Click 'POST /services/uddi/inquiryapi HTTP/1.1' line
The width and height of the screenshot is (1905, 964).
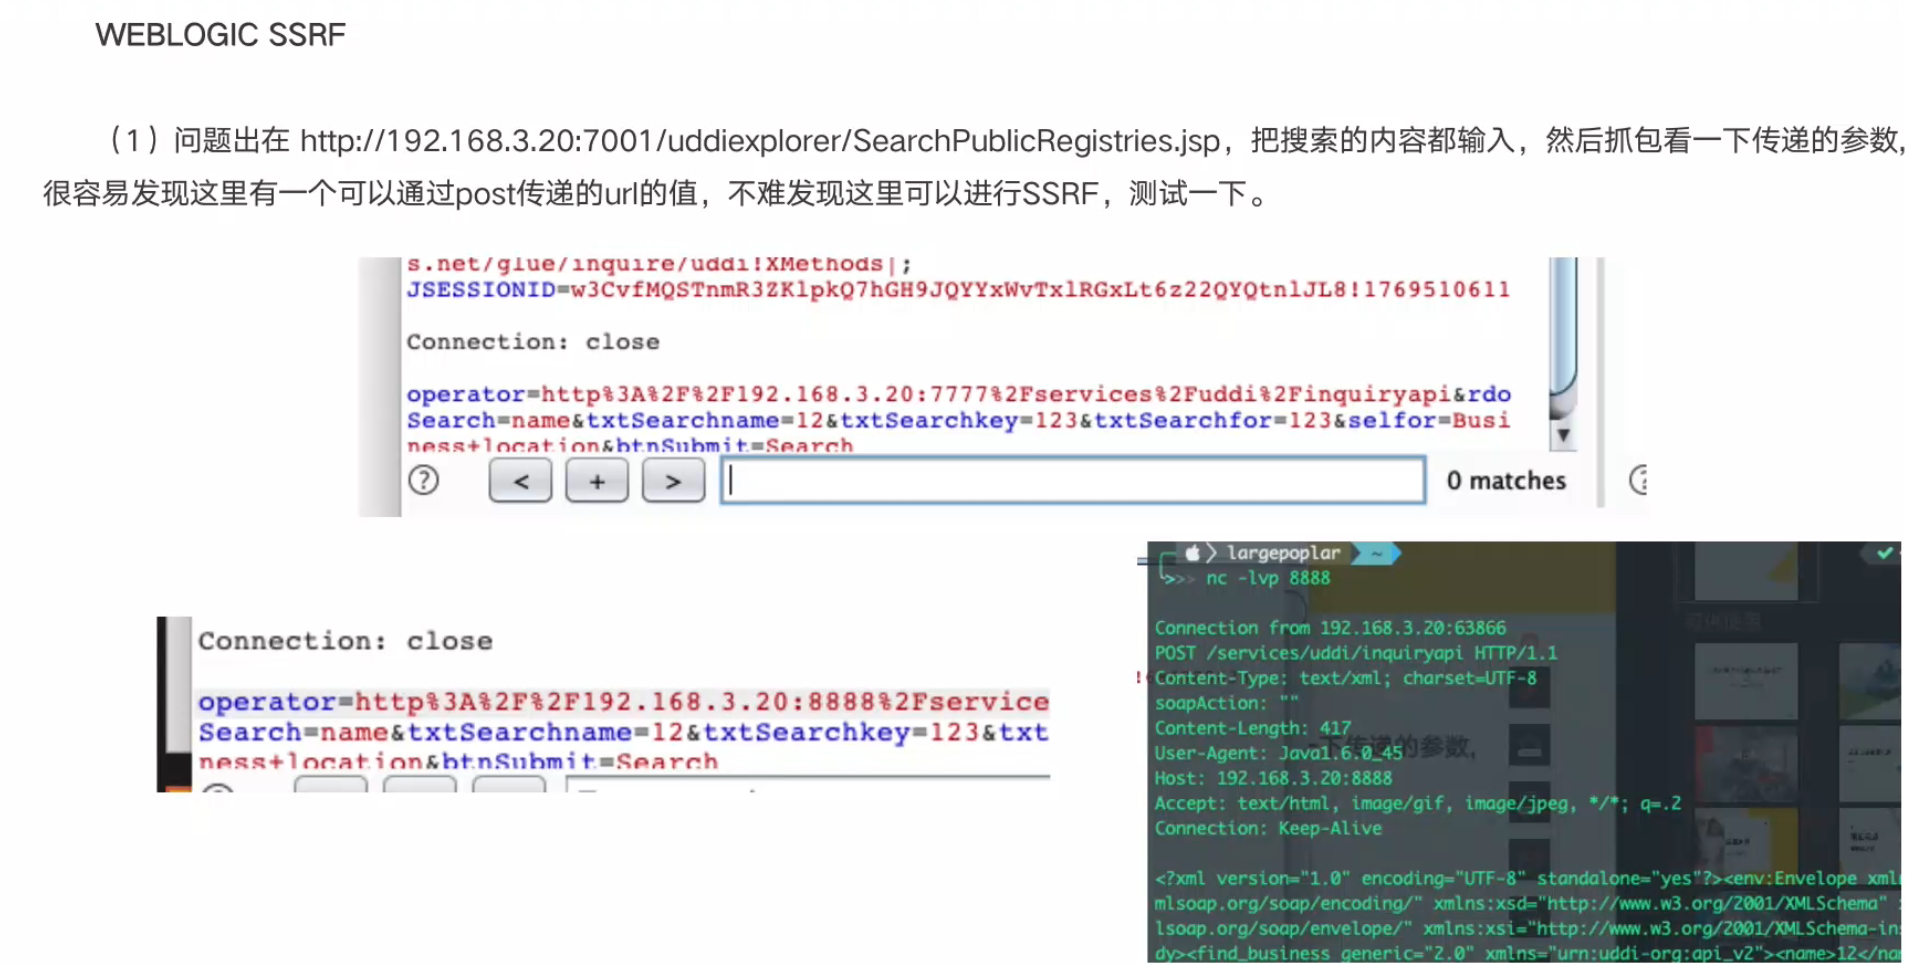tap(1356, 653)
